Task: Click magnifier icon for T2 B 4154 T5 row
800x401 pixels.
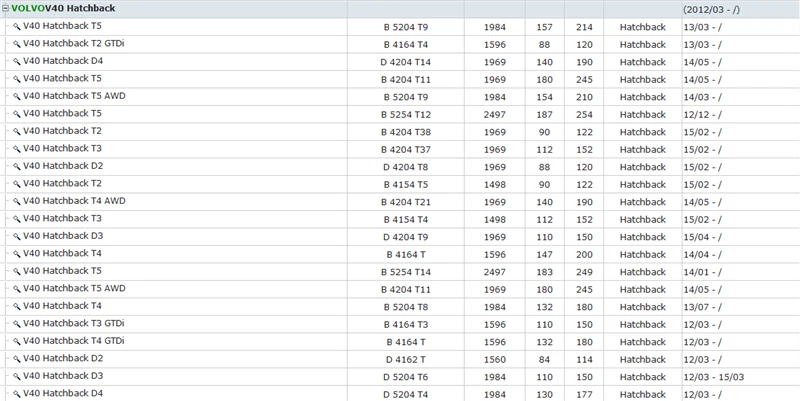Action: 17,184
